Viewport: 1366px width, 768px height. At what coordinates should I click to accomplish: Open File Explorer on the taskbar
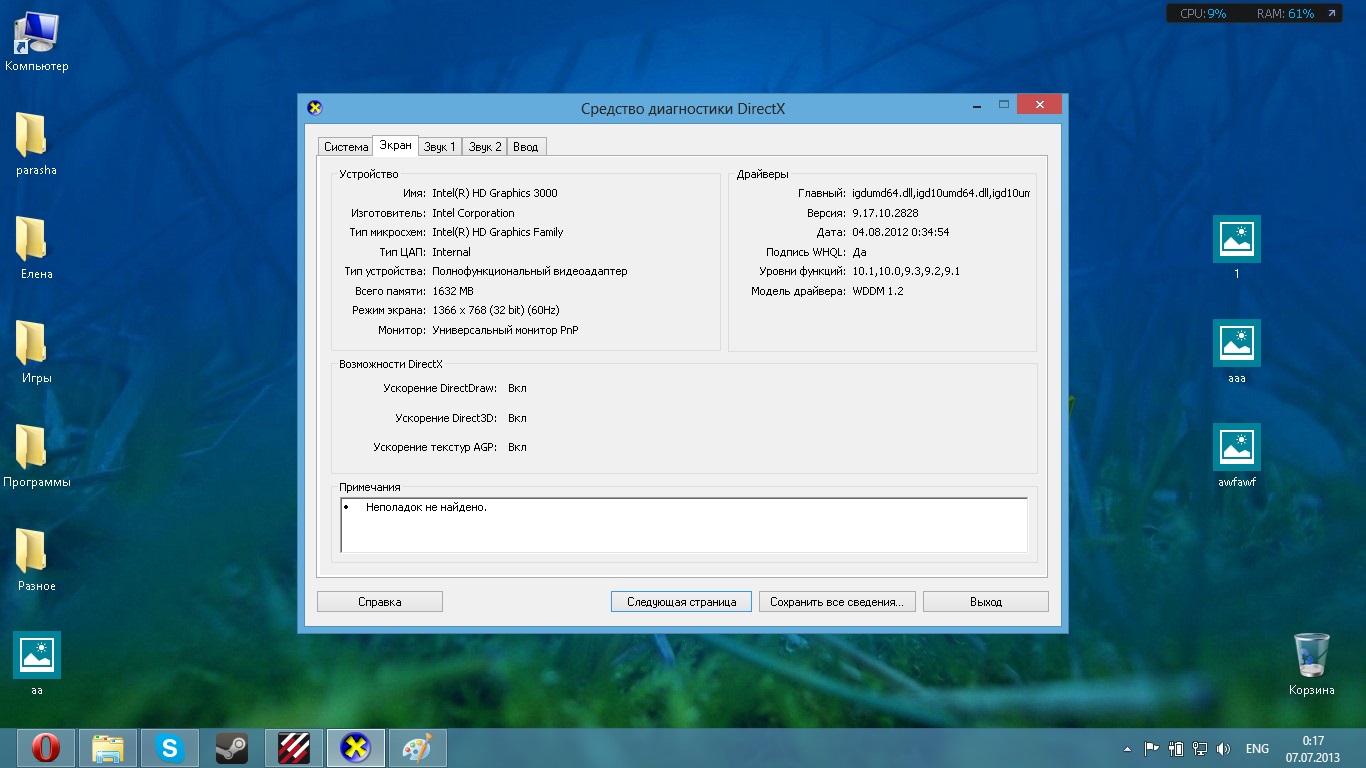pos(108,748)
